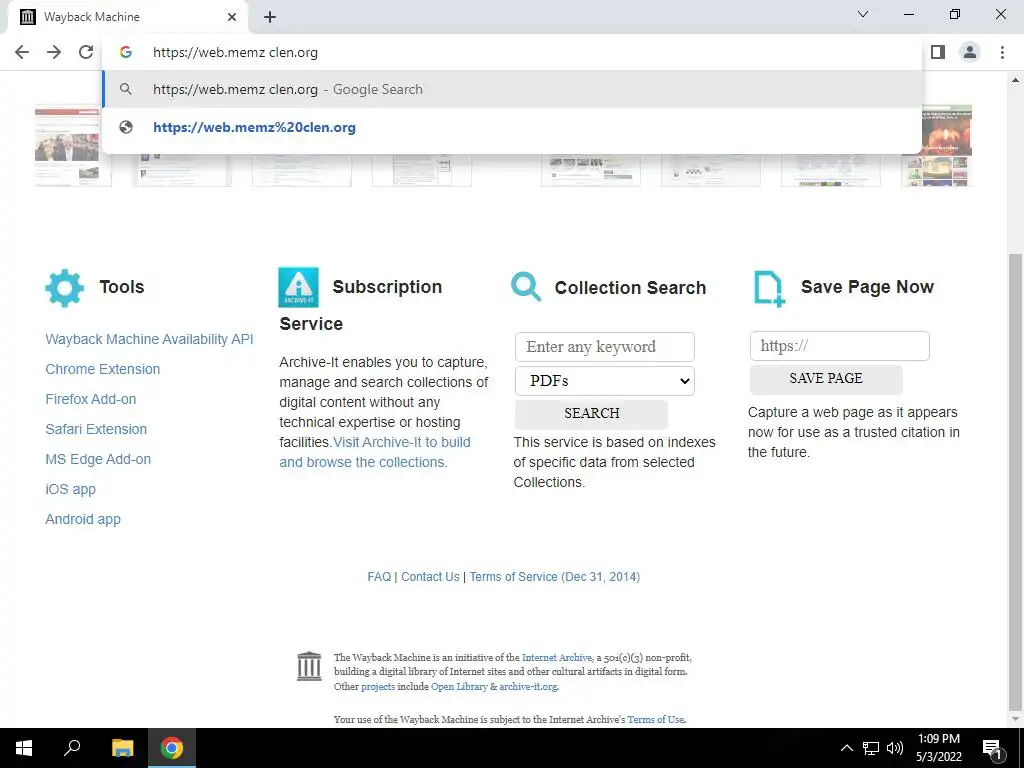Open the archive-it.org footer link

coord(528,686)
